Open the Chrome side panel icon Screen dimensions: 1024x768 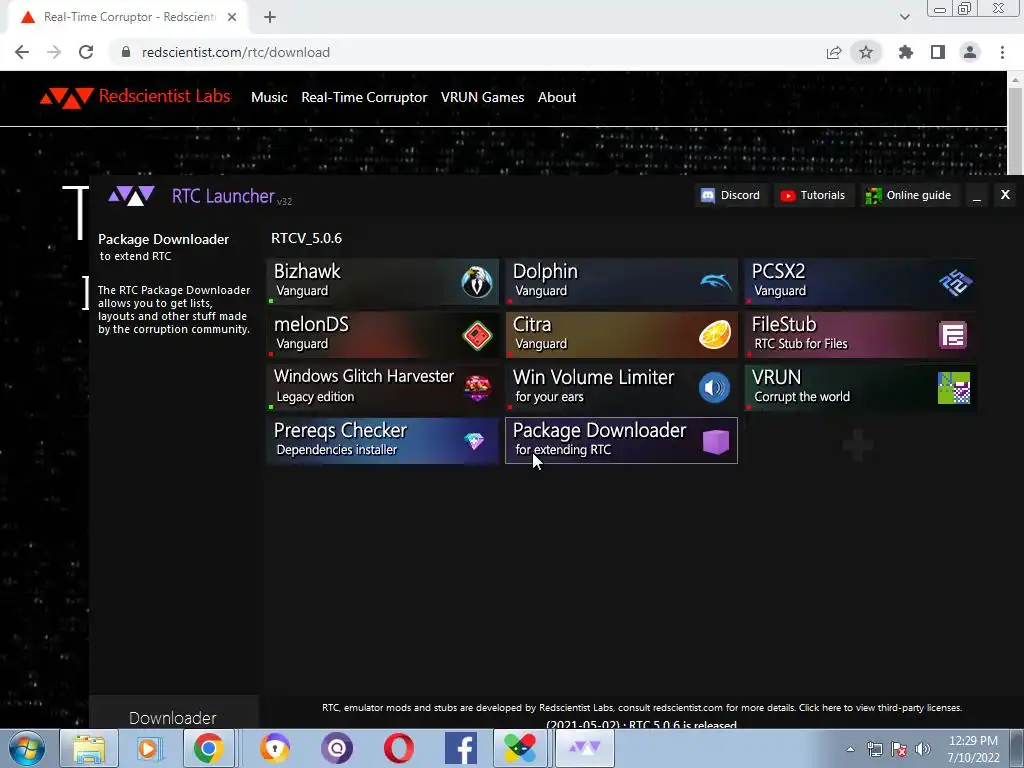coord(938,52)
